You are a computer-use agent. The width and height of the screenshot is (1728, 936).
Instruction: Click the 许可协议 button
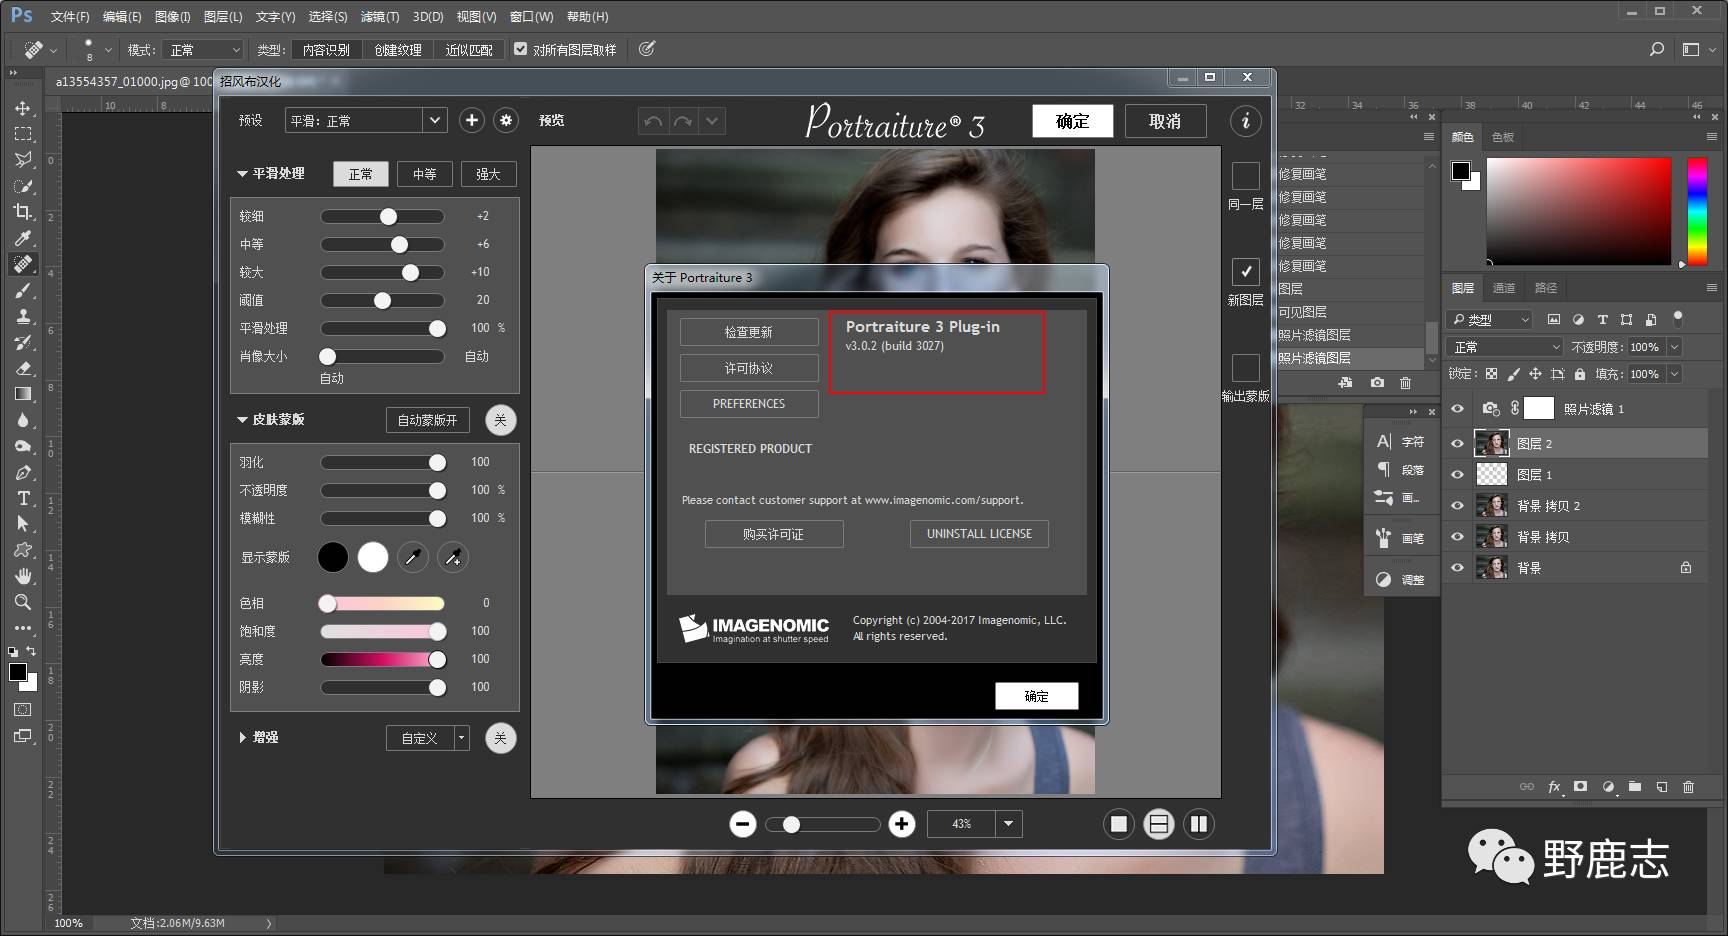(749, 368)
